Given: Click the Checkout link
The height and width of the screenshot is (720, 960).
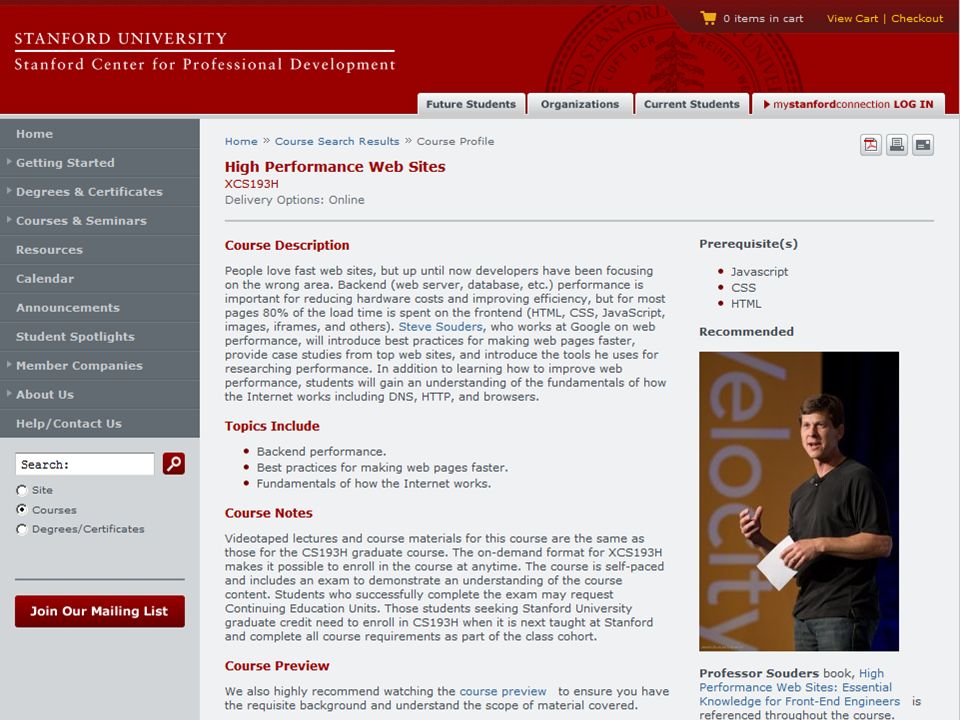Looking at the screenshot, I should tap(917, 18).
